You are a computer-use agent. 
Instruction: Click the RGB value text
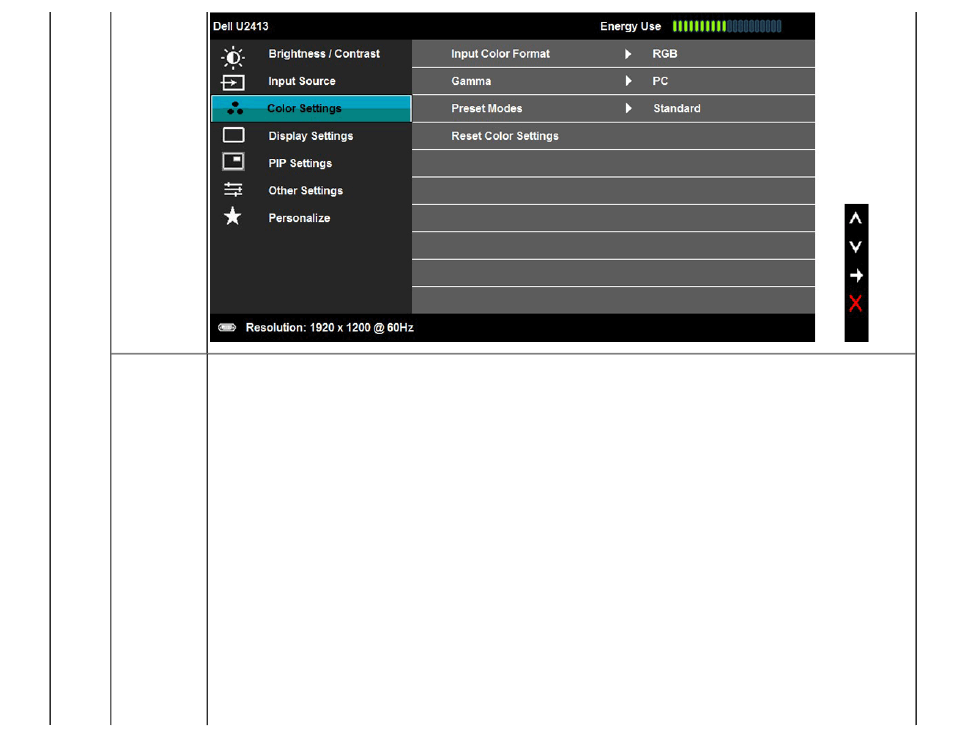tap(664, 54)
